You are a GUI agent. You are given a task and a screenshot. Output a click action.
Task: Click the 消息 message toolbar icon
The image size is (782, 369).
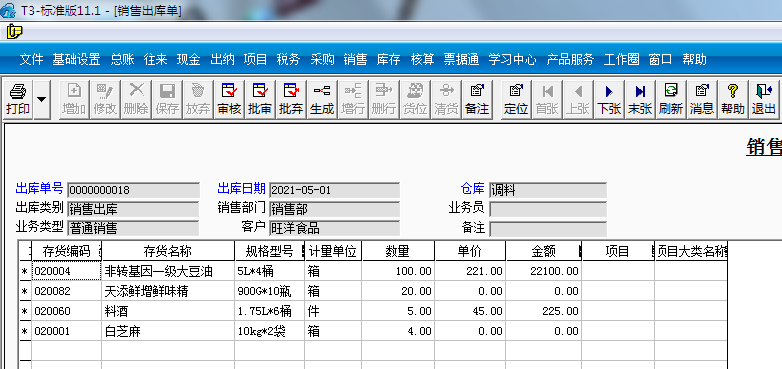pyautogui.click(x=702, y=99)
